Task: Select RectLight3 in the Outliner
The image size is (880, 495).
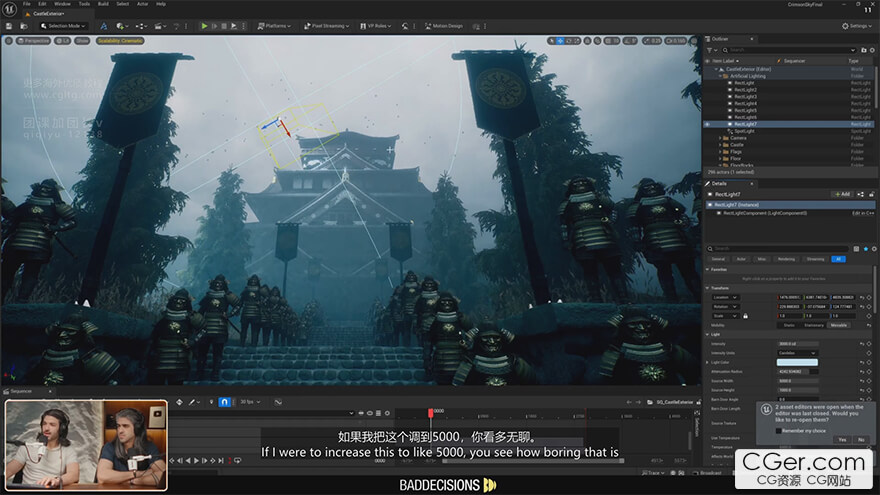Action: (x=745, y=97)
